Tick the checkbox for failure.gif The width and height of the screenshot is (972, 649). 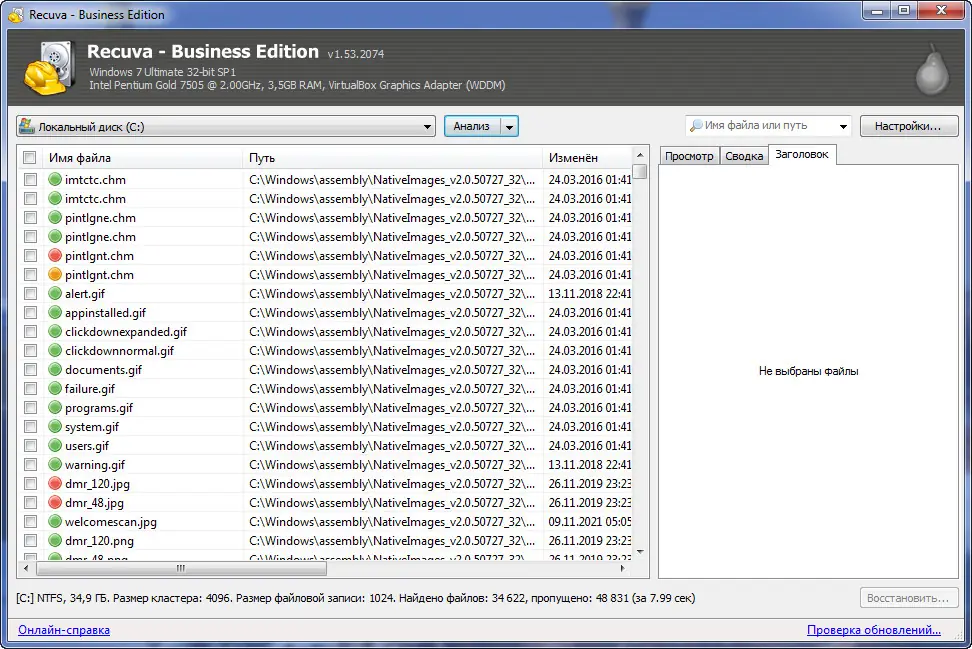click(x=30, y=388)
